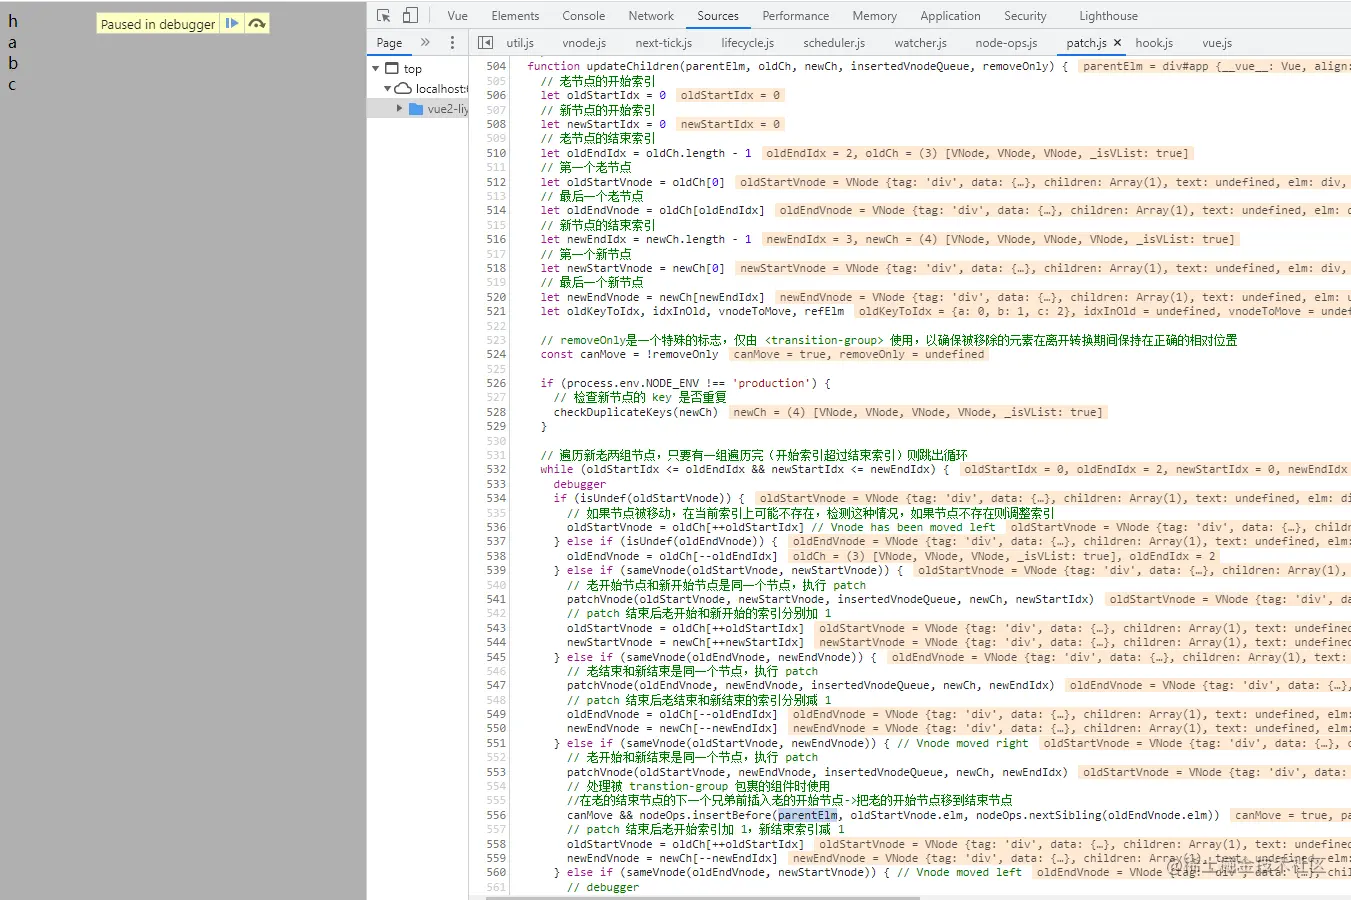The image size is (1351, 900).
Task: Open the vnode.js file tab
Action: (584, 43)
